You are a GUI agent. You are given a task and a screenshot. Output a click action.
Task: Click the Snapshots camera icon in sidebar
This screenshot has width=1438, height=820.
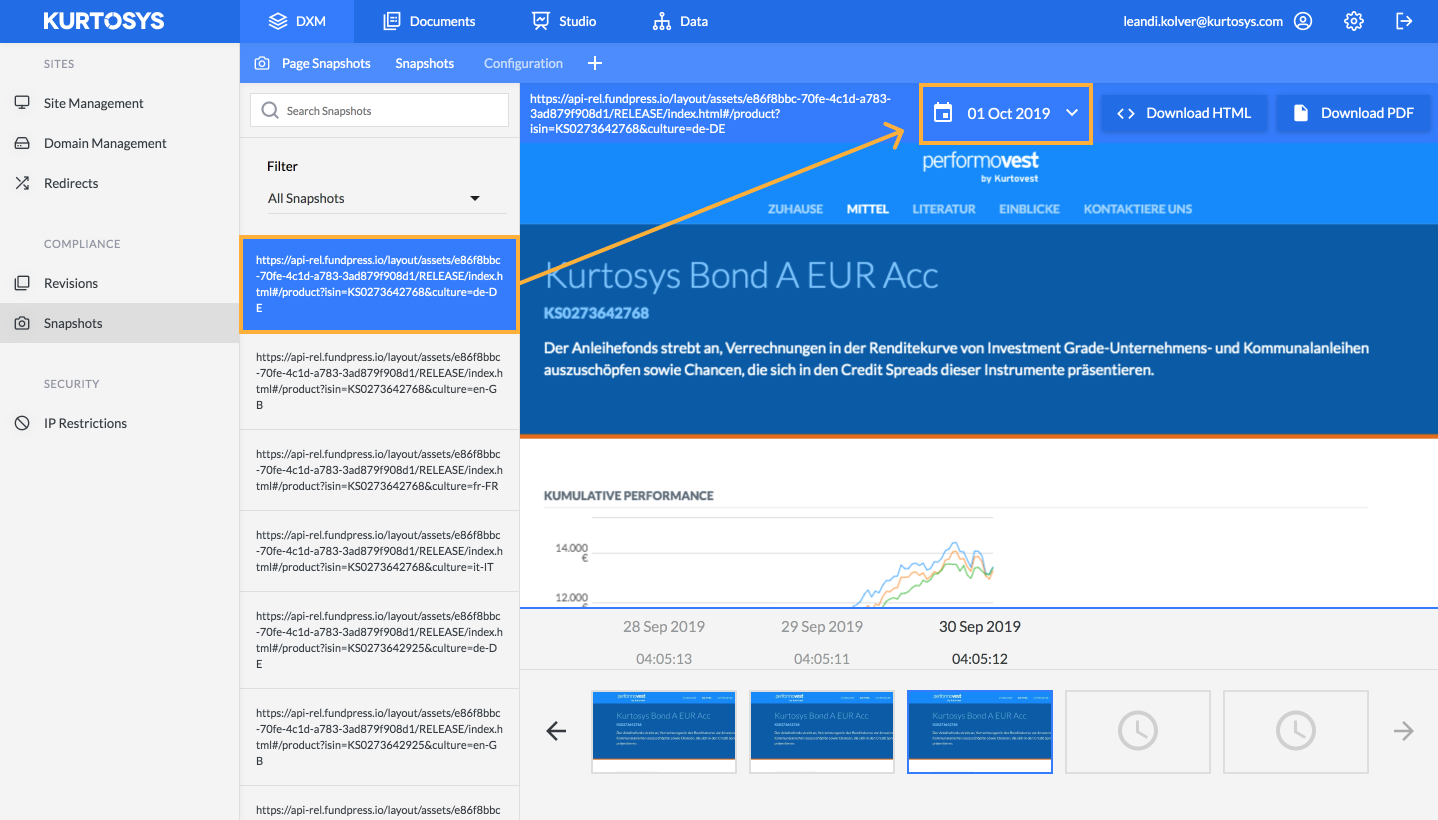click(x=22, y=323)
